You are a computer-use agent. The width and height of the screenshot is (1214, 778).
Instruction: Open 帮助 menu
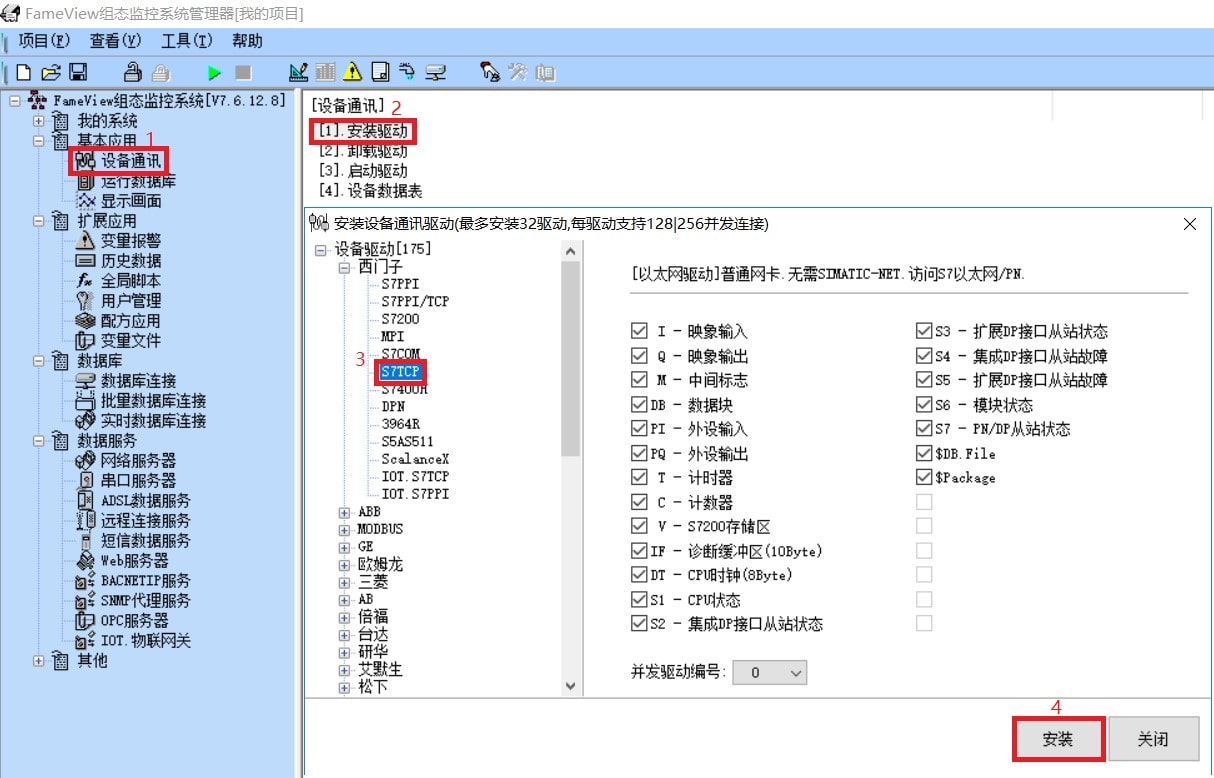pyautogui.click(x=247, y=41)
